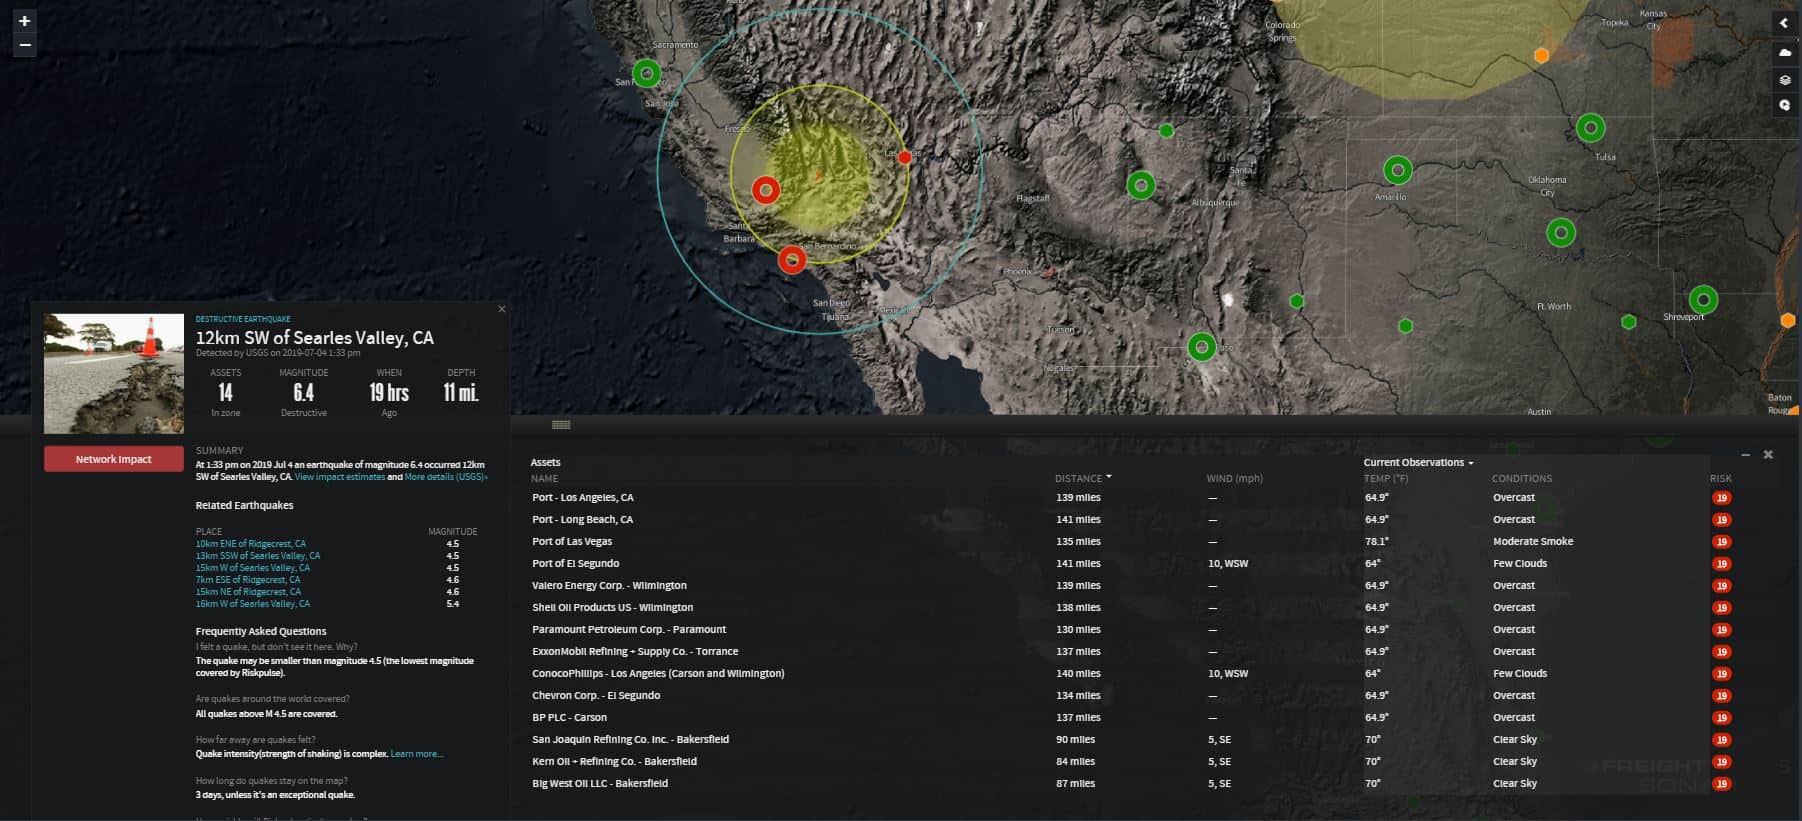Click the "Moderate Smoke" condition for Port of Las Vegas
The height and width of the screenshot is (821, 1802).
(x=1533, y=542)
